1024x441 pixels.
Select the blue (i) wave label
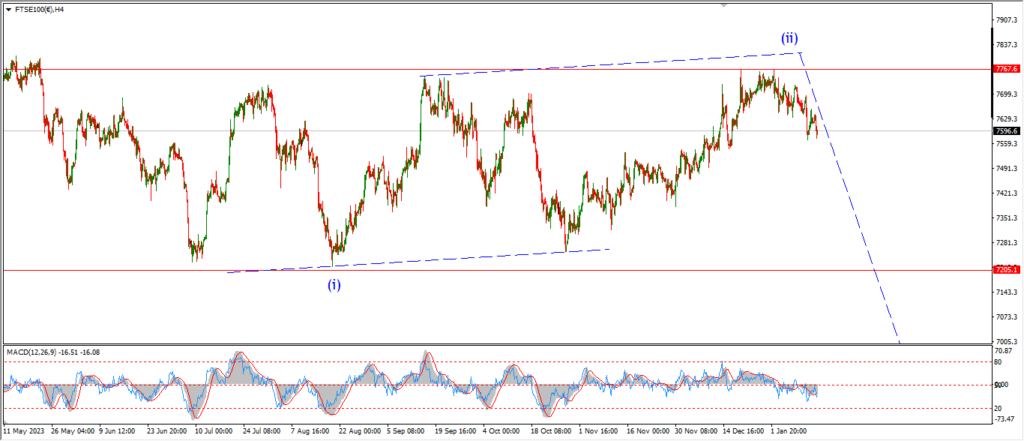pos(334,285)
